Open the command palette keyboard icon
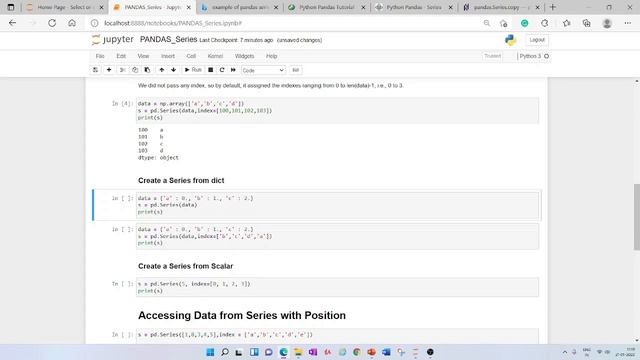Image resolution: width=640 pixels, height=360 pixels. coord(296,70)
